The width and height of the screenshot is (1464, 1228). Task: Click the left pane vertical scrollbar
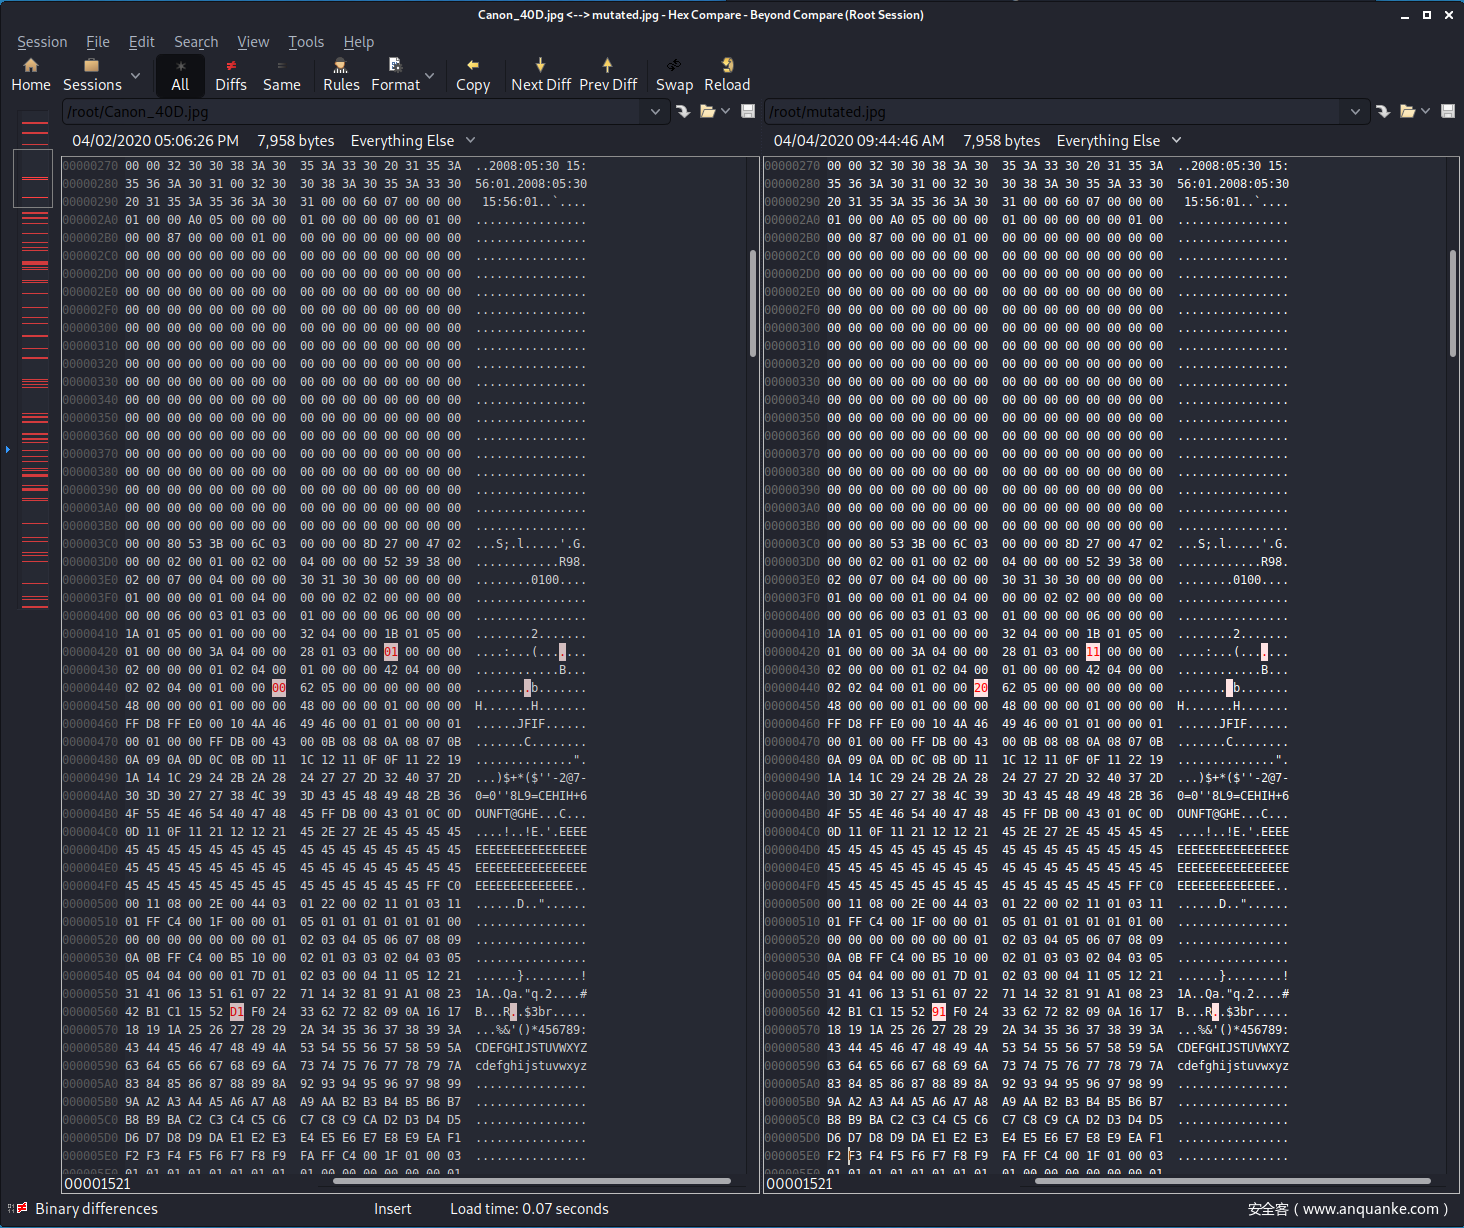753,302
